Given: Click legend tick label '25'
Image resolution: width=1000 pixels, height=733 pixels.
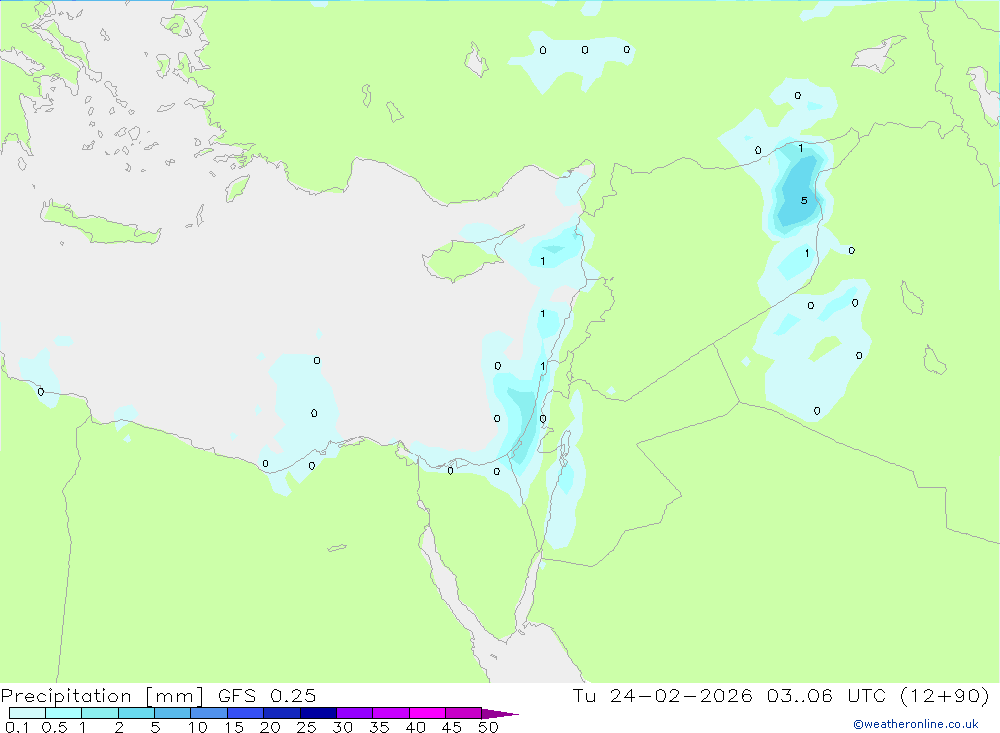Looking at the screenshot, I should [306, 727].
